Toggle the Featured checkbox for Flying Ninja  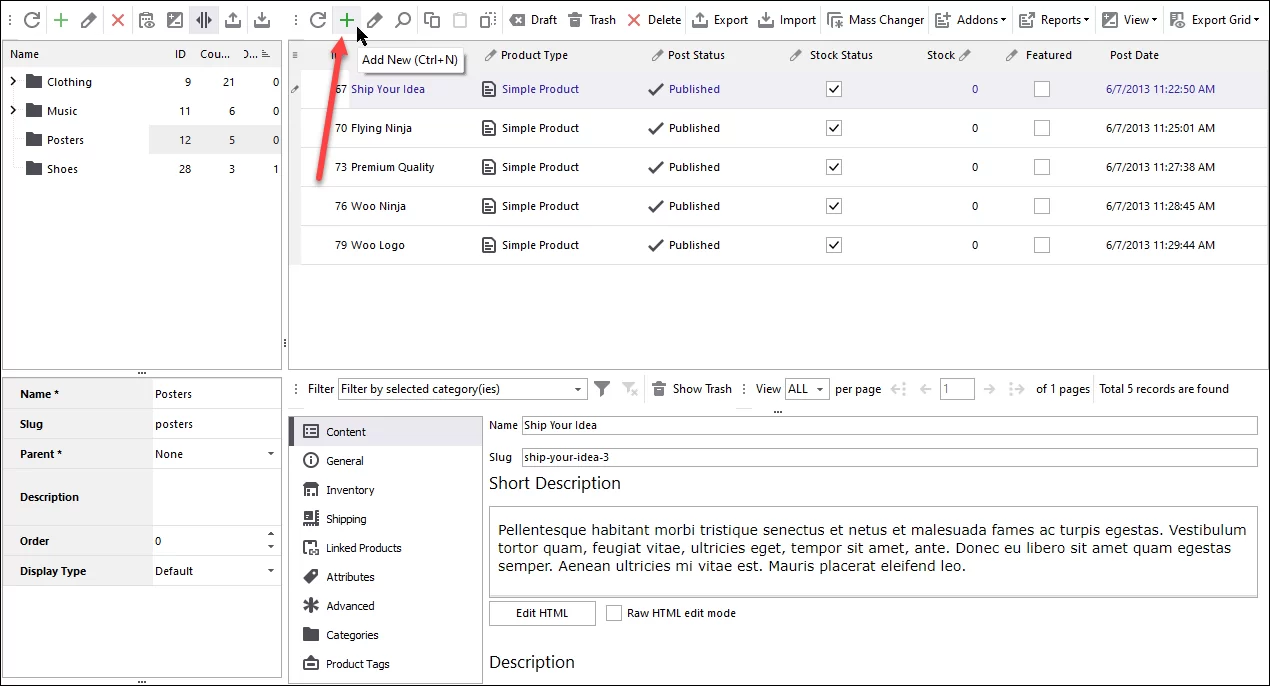point(1041,128)
